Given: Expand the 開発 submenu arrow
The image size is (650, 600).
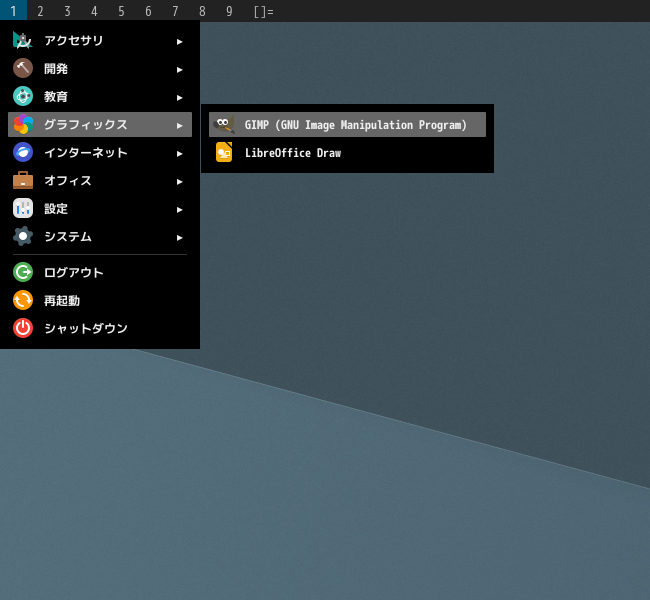Looking at the screenshot, I should (179, 70).
